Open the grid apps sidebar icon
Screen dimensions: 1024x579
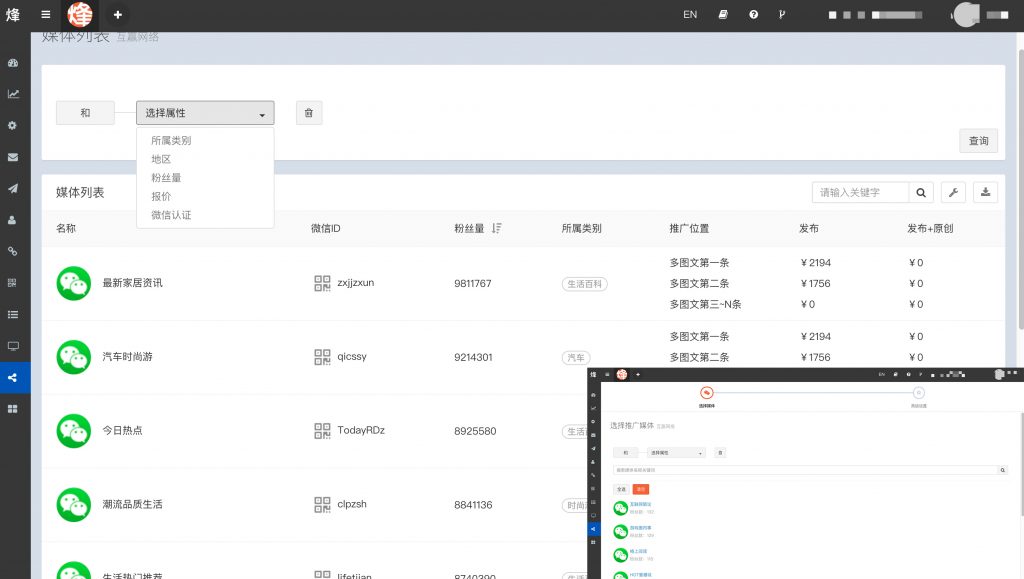click(12, 409)
